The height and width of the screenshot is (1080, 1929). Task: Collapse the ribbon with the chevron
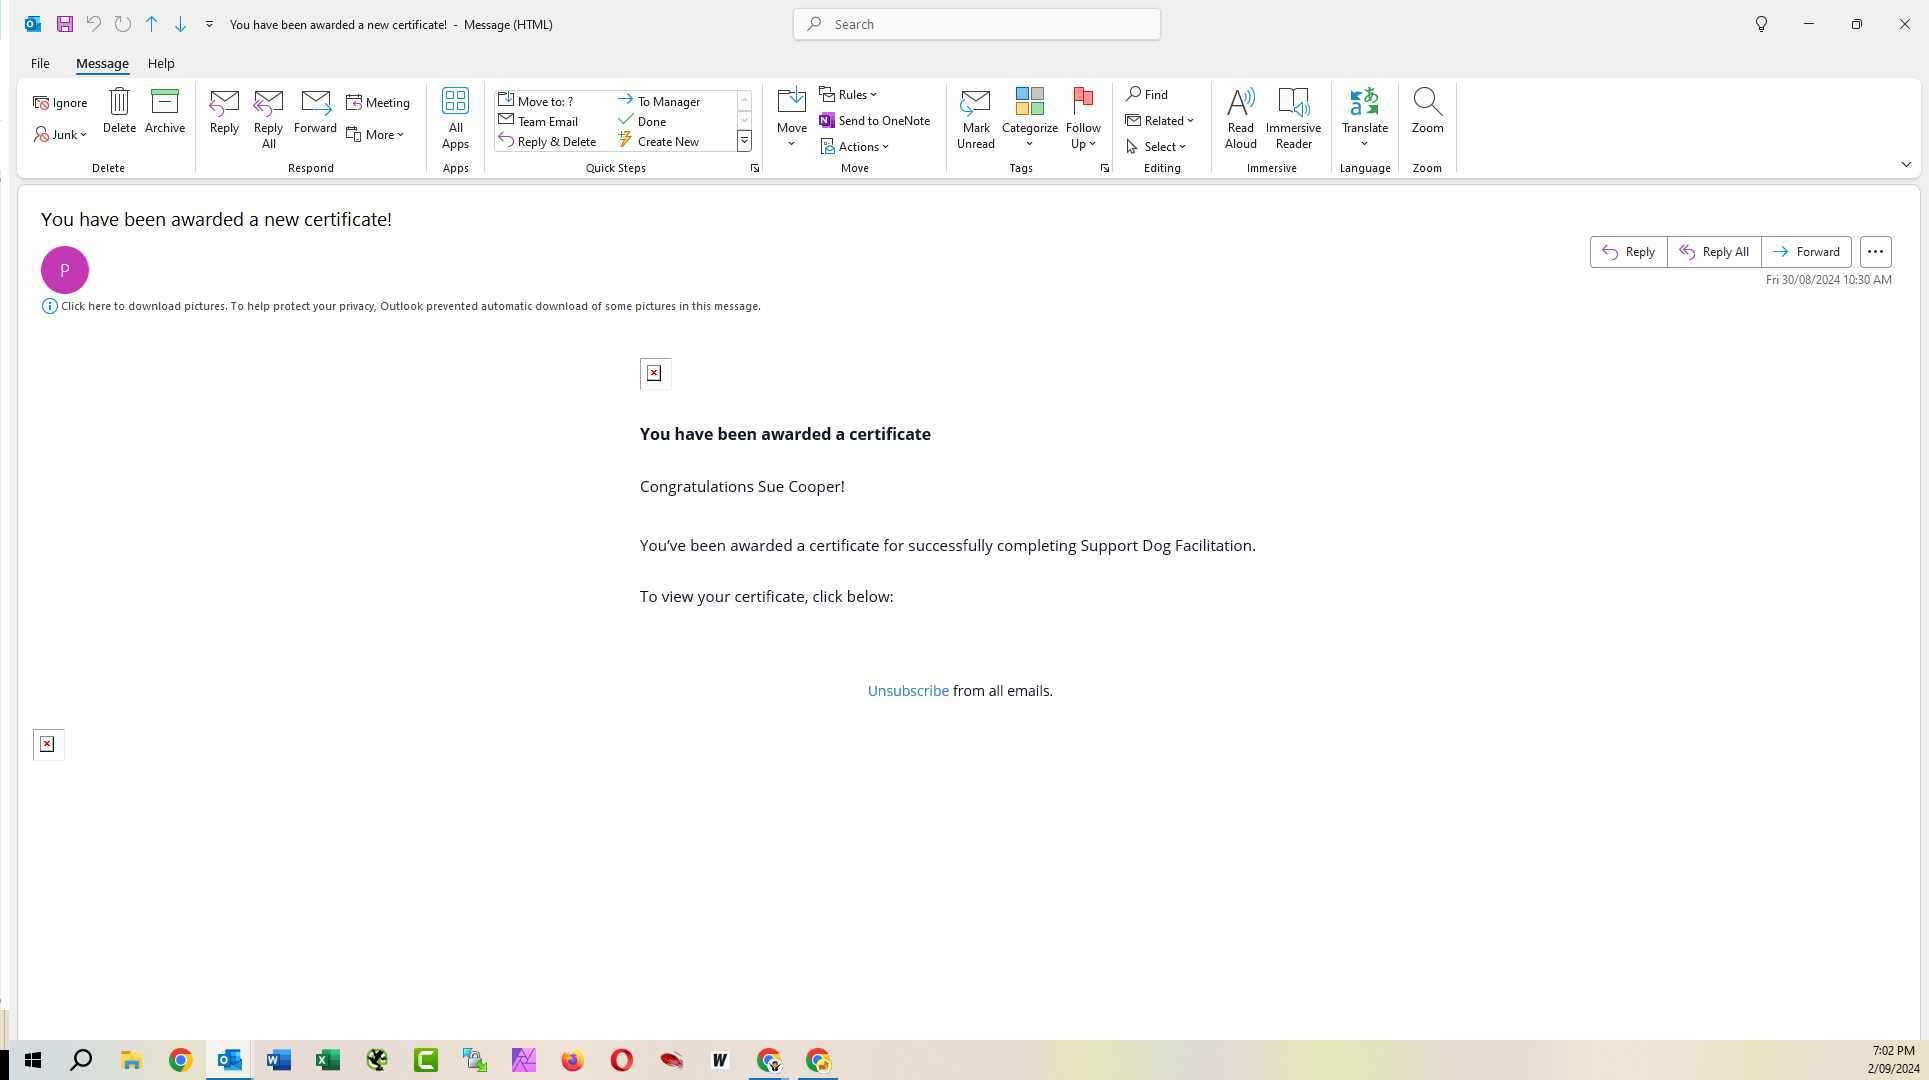coord(1906,165)
